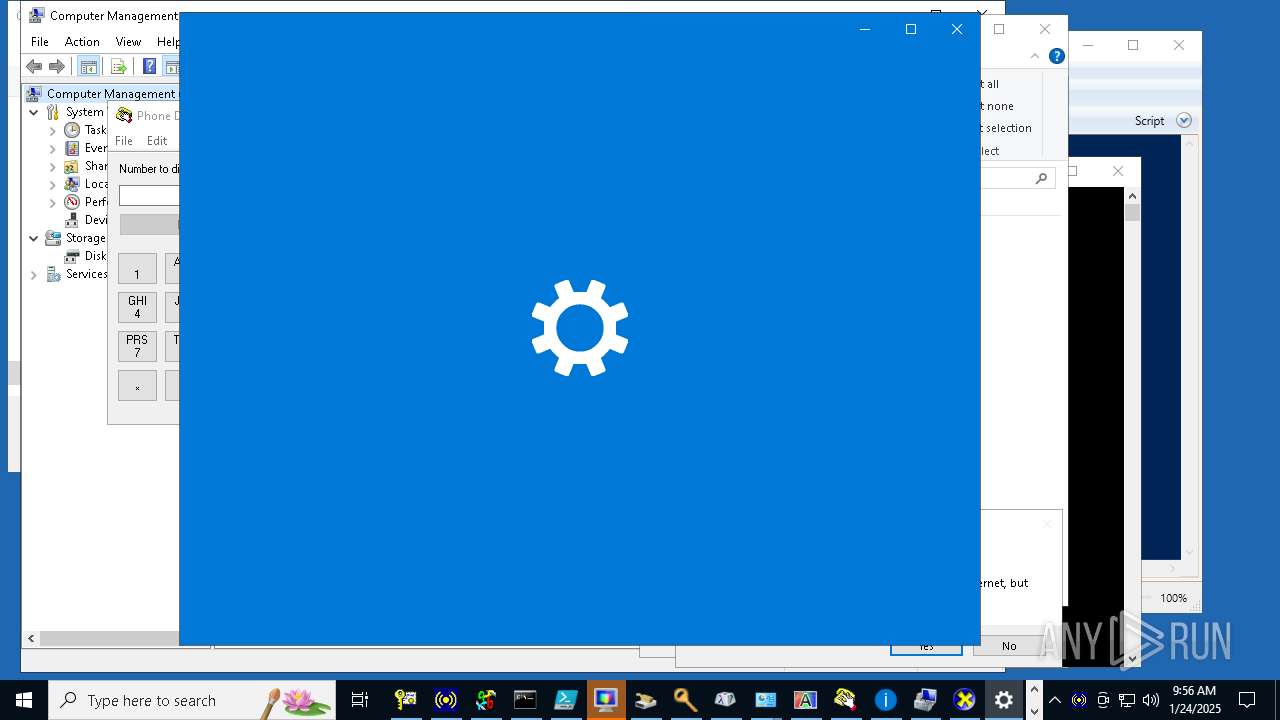This screenshot has height=720, width=1280.
Task: Open PowerShell taskbar icon
Action: tap(565, 700)
